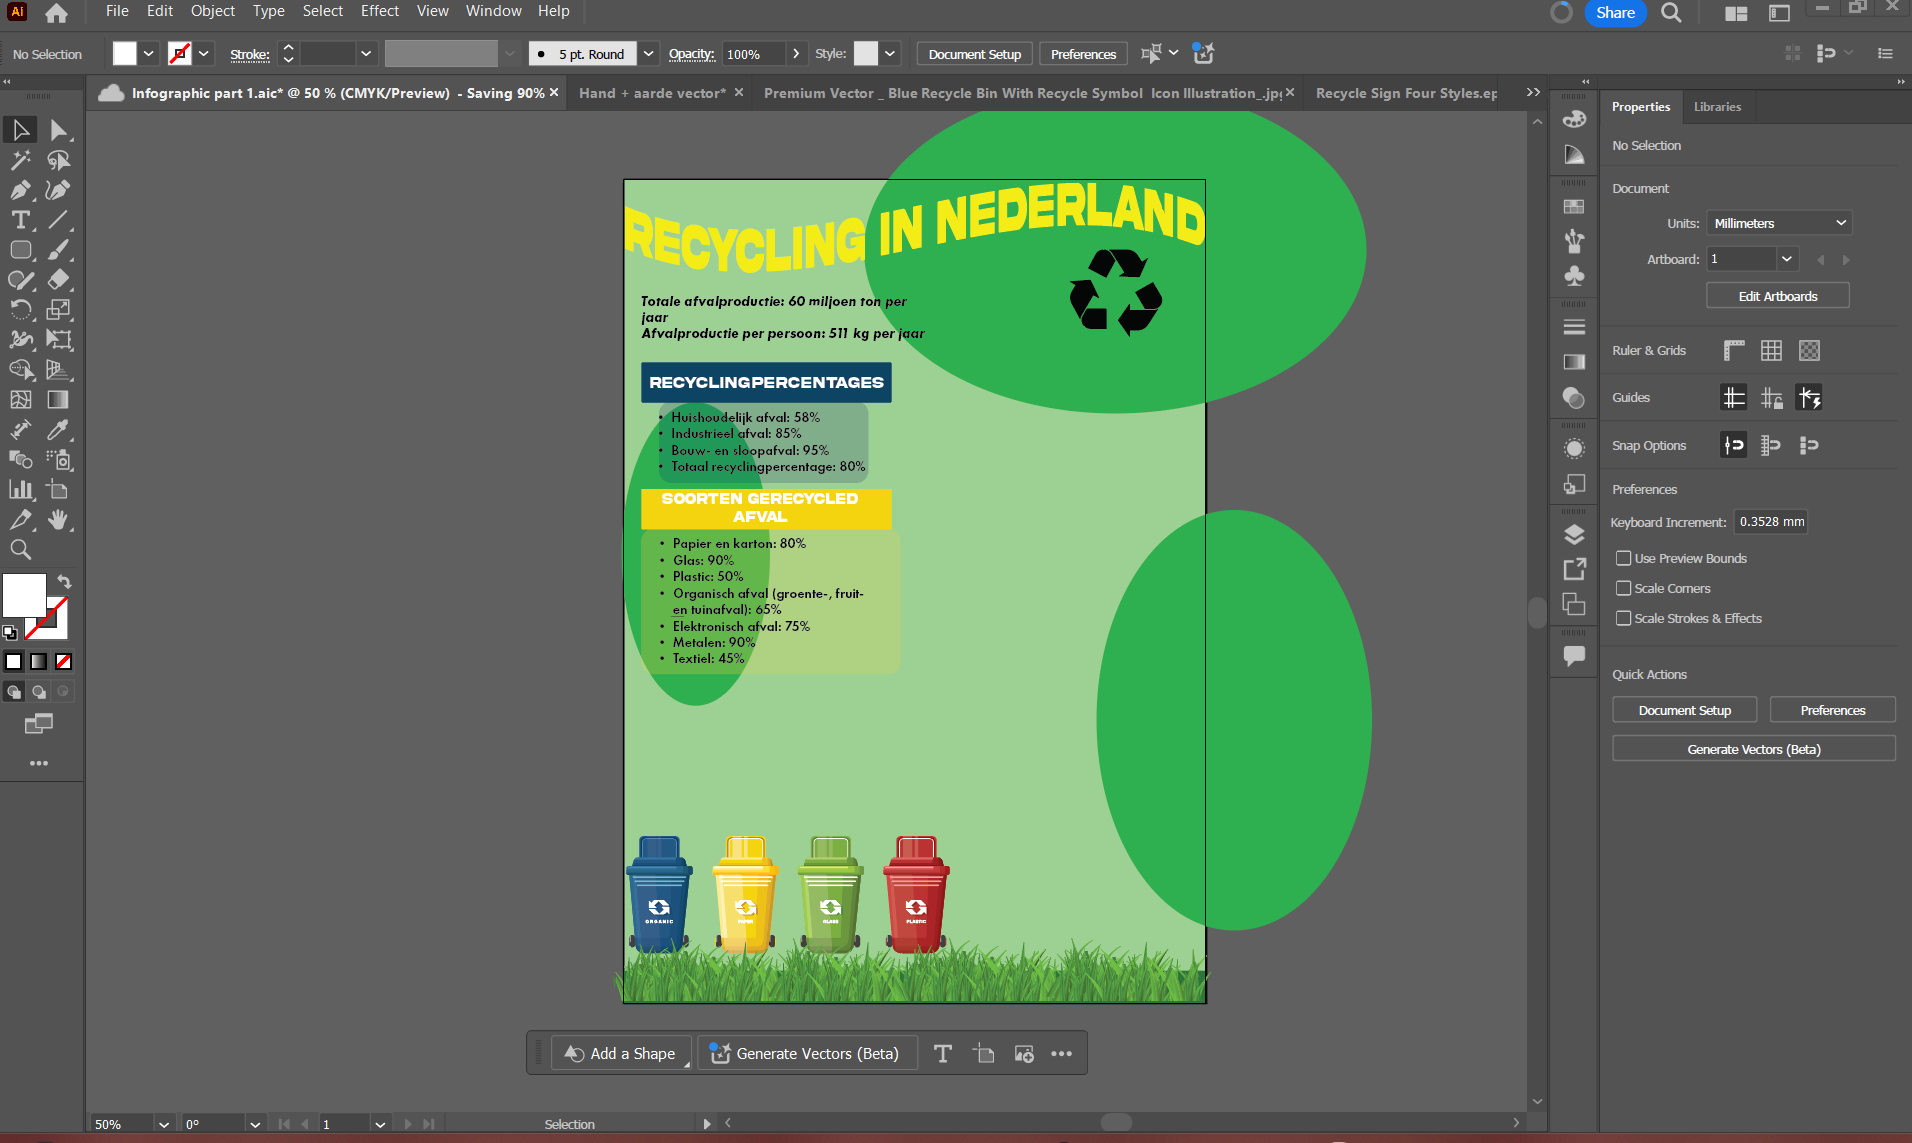Pick the Paintbrush tool
This screenshot has height=1143, width=1912.
pos(59,250)
